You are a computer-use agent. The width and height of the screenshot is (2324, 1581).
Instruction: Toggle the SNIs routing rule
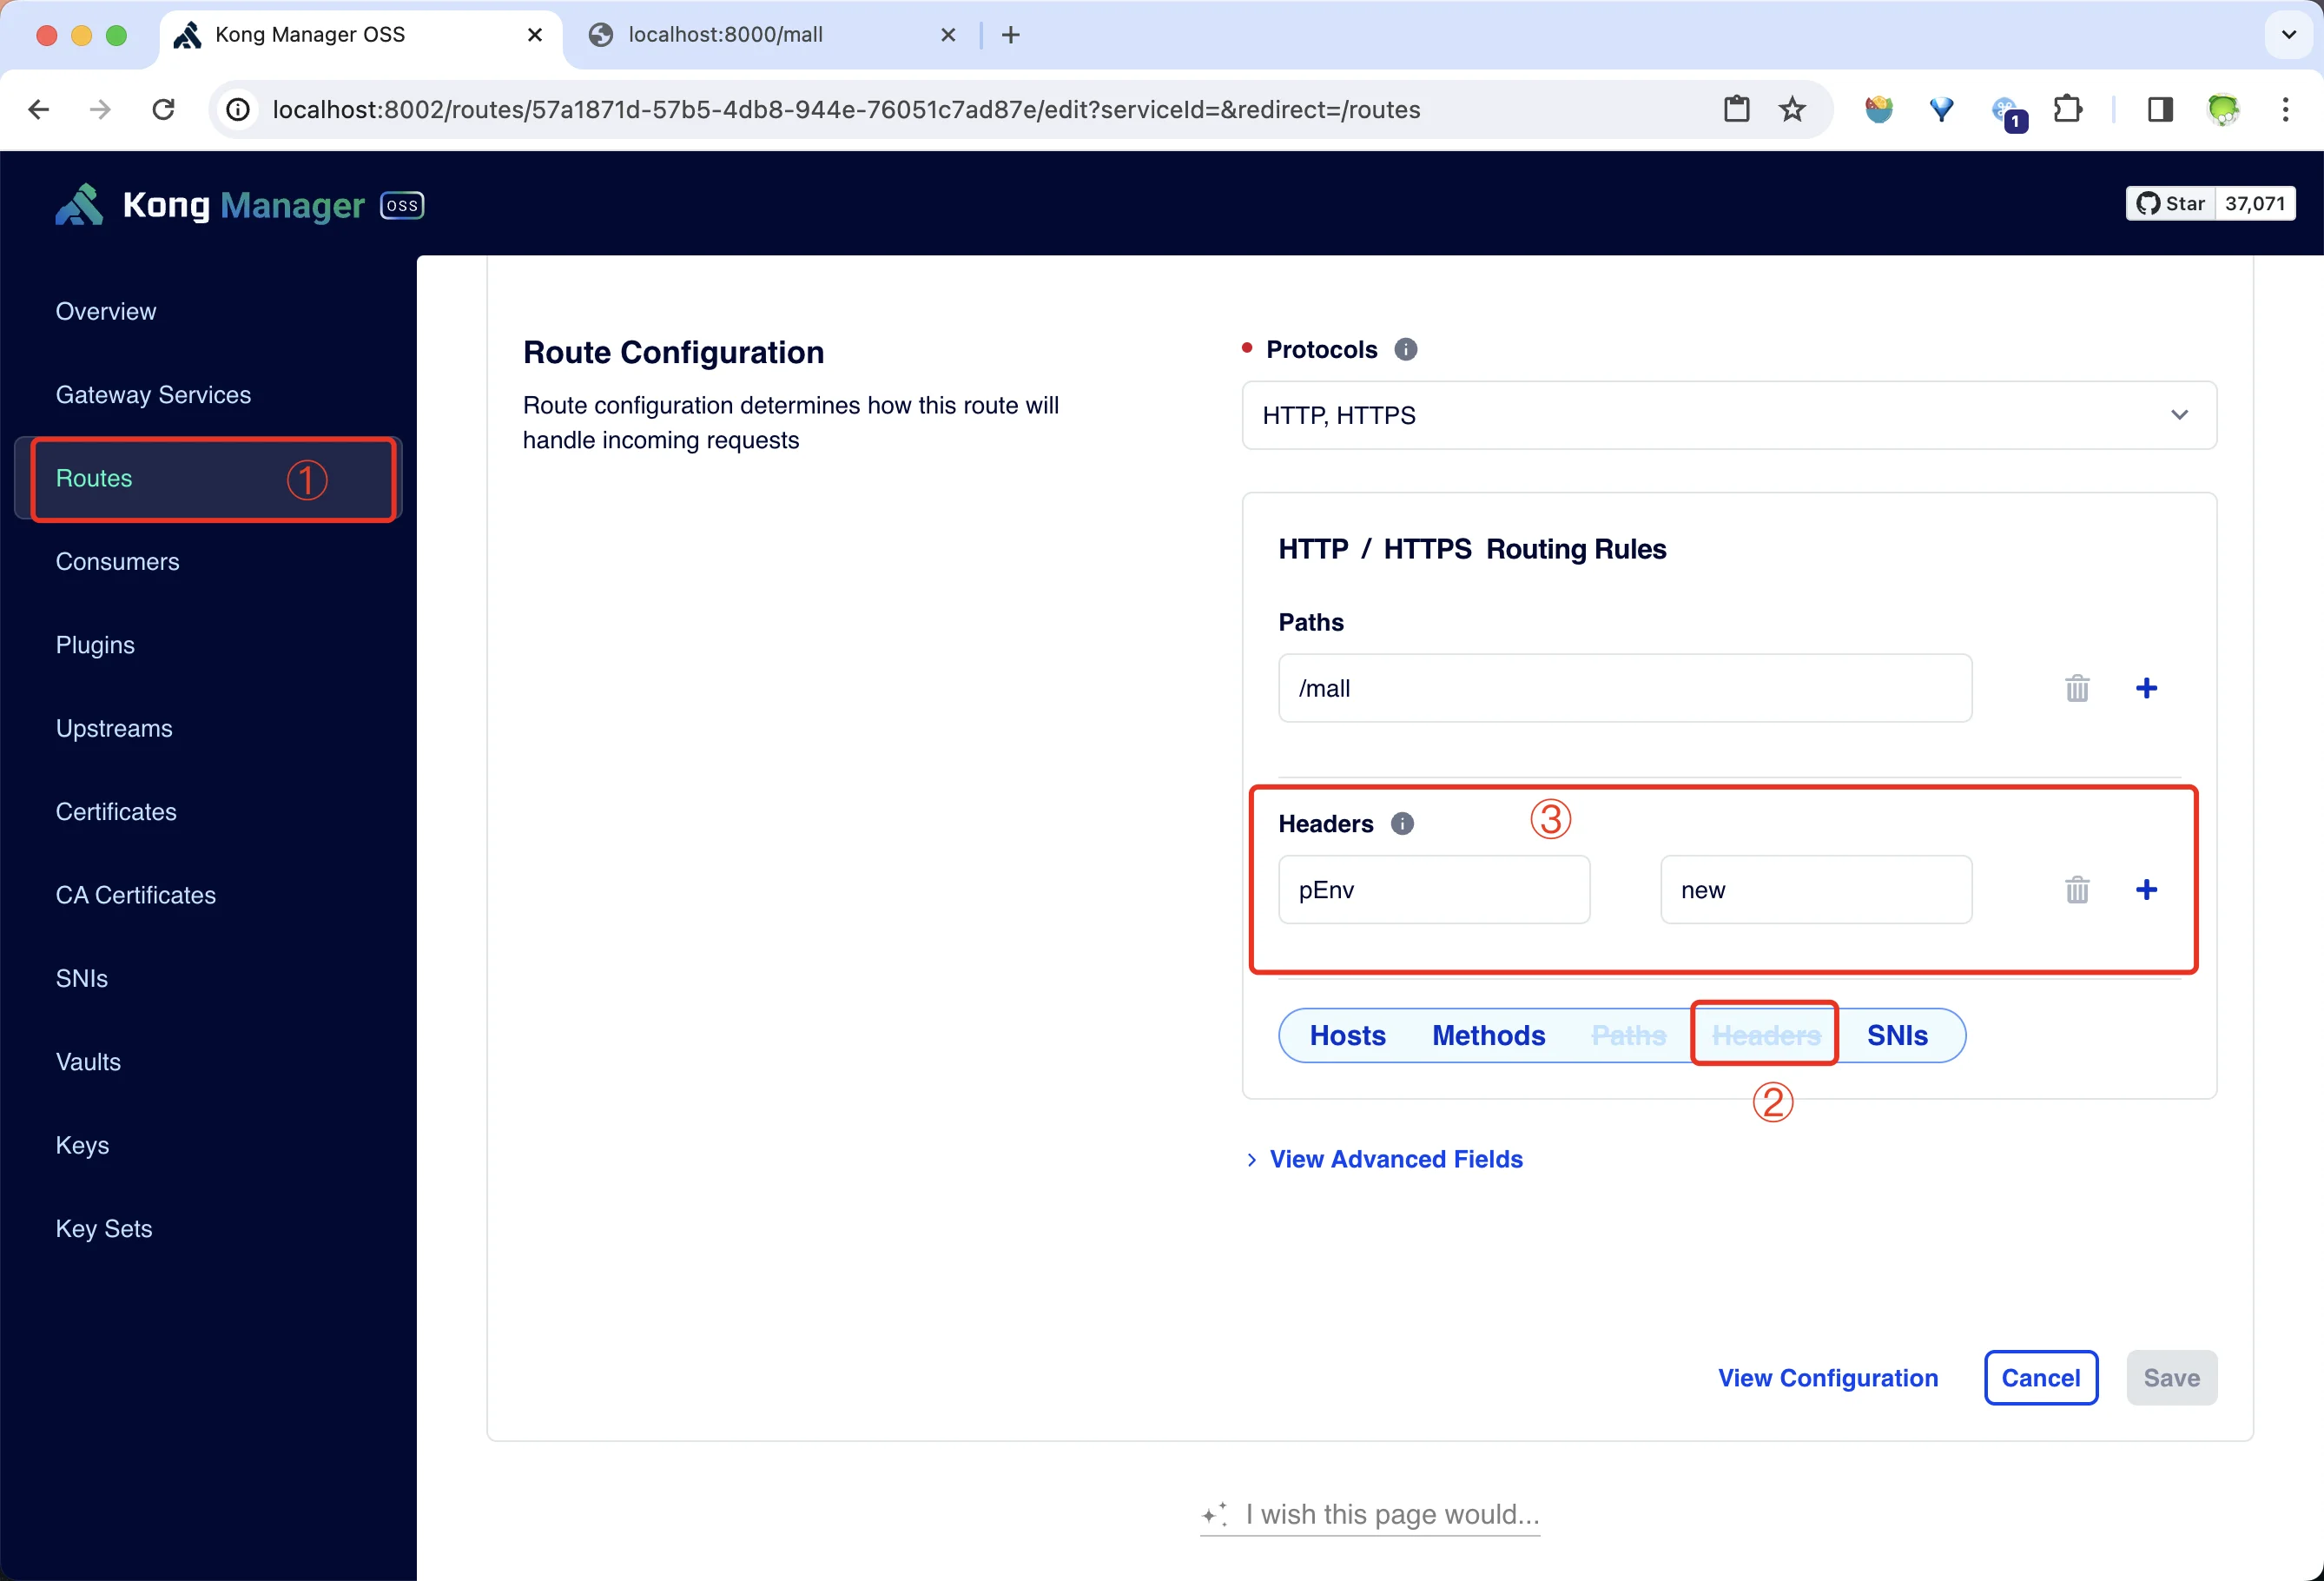click(1897, 1035)
